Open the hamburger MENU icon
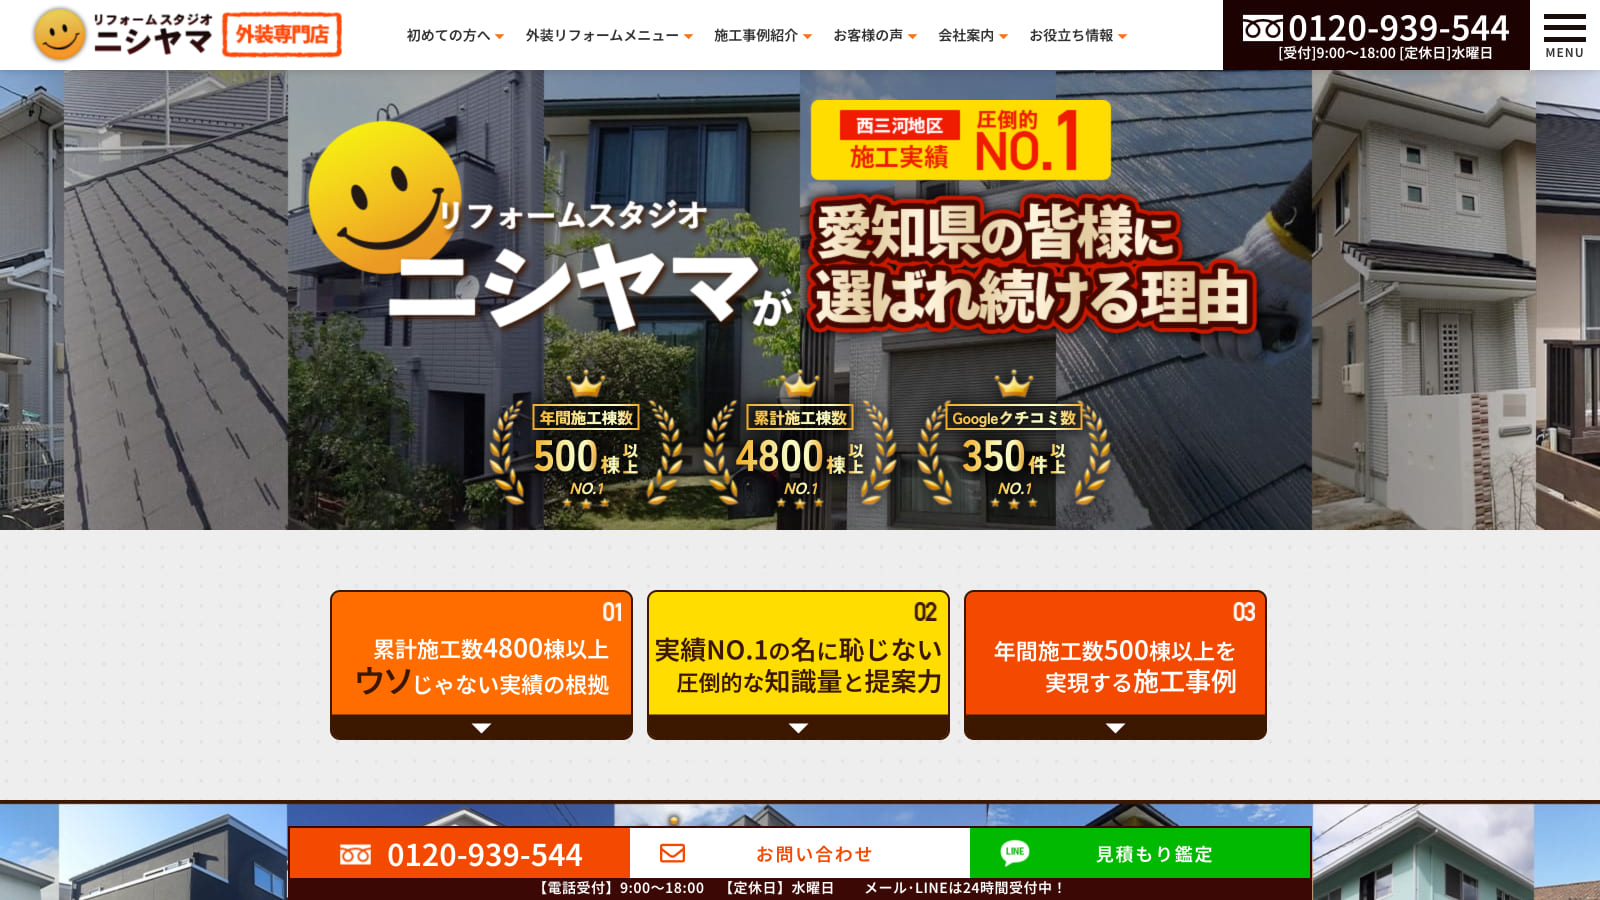 coord(1565,35)
